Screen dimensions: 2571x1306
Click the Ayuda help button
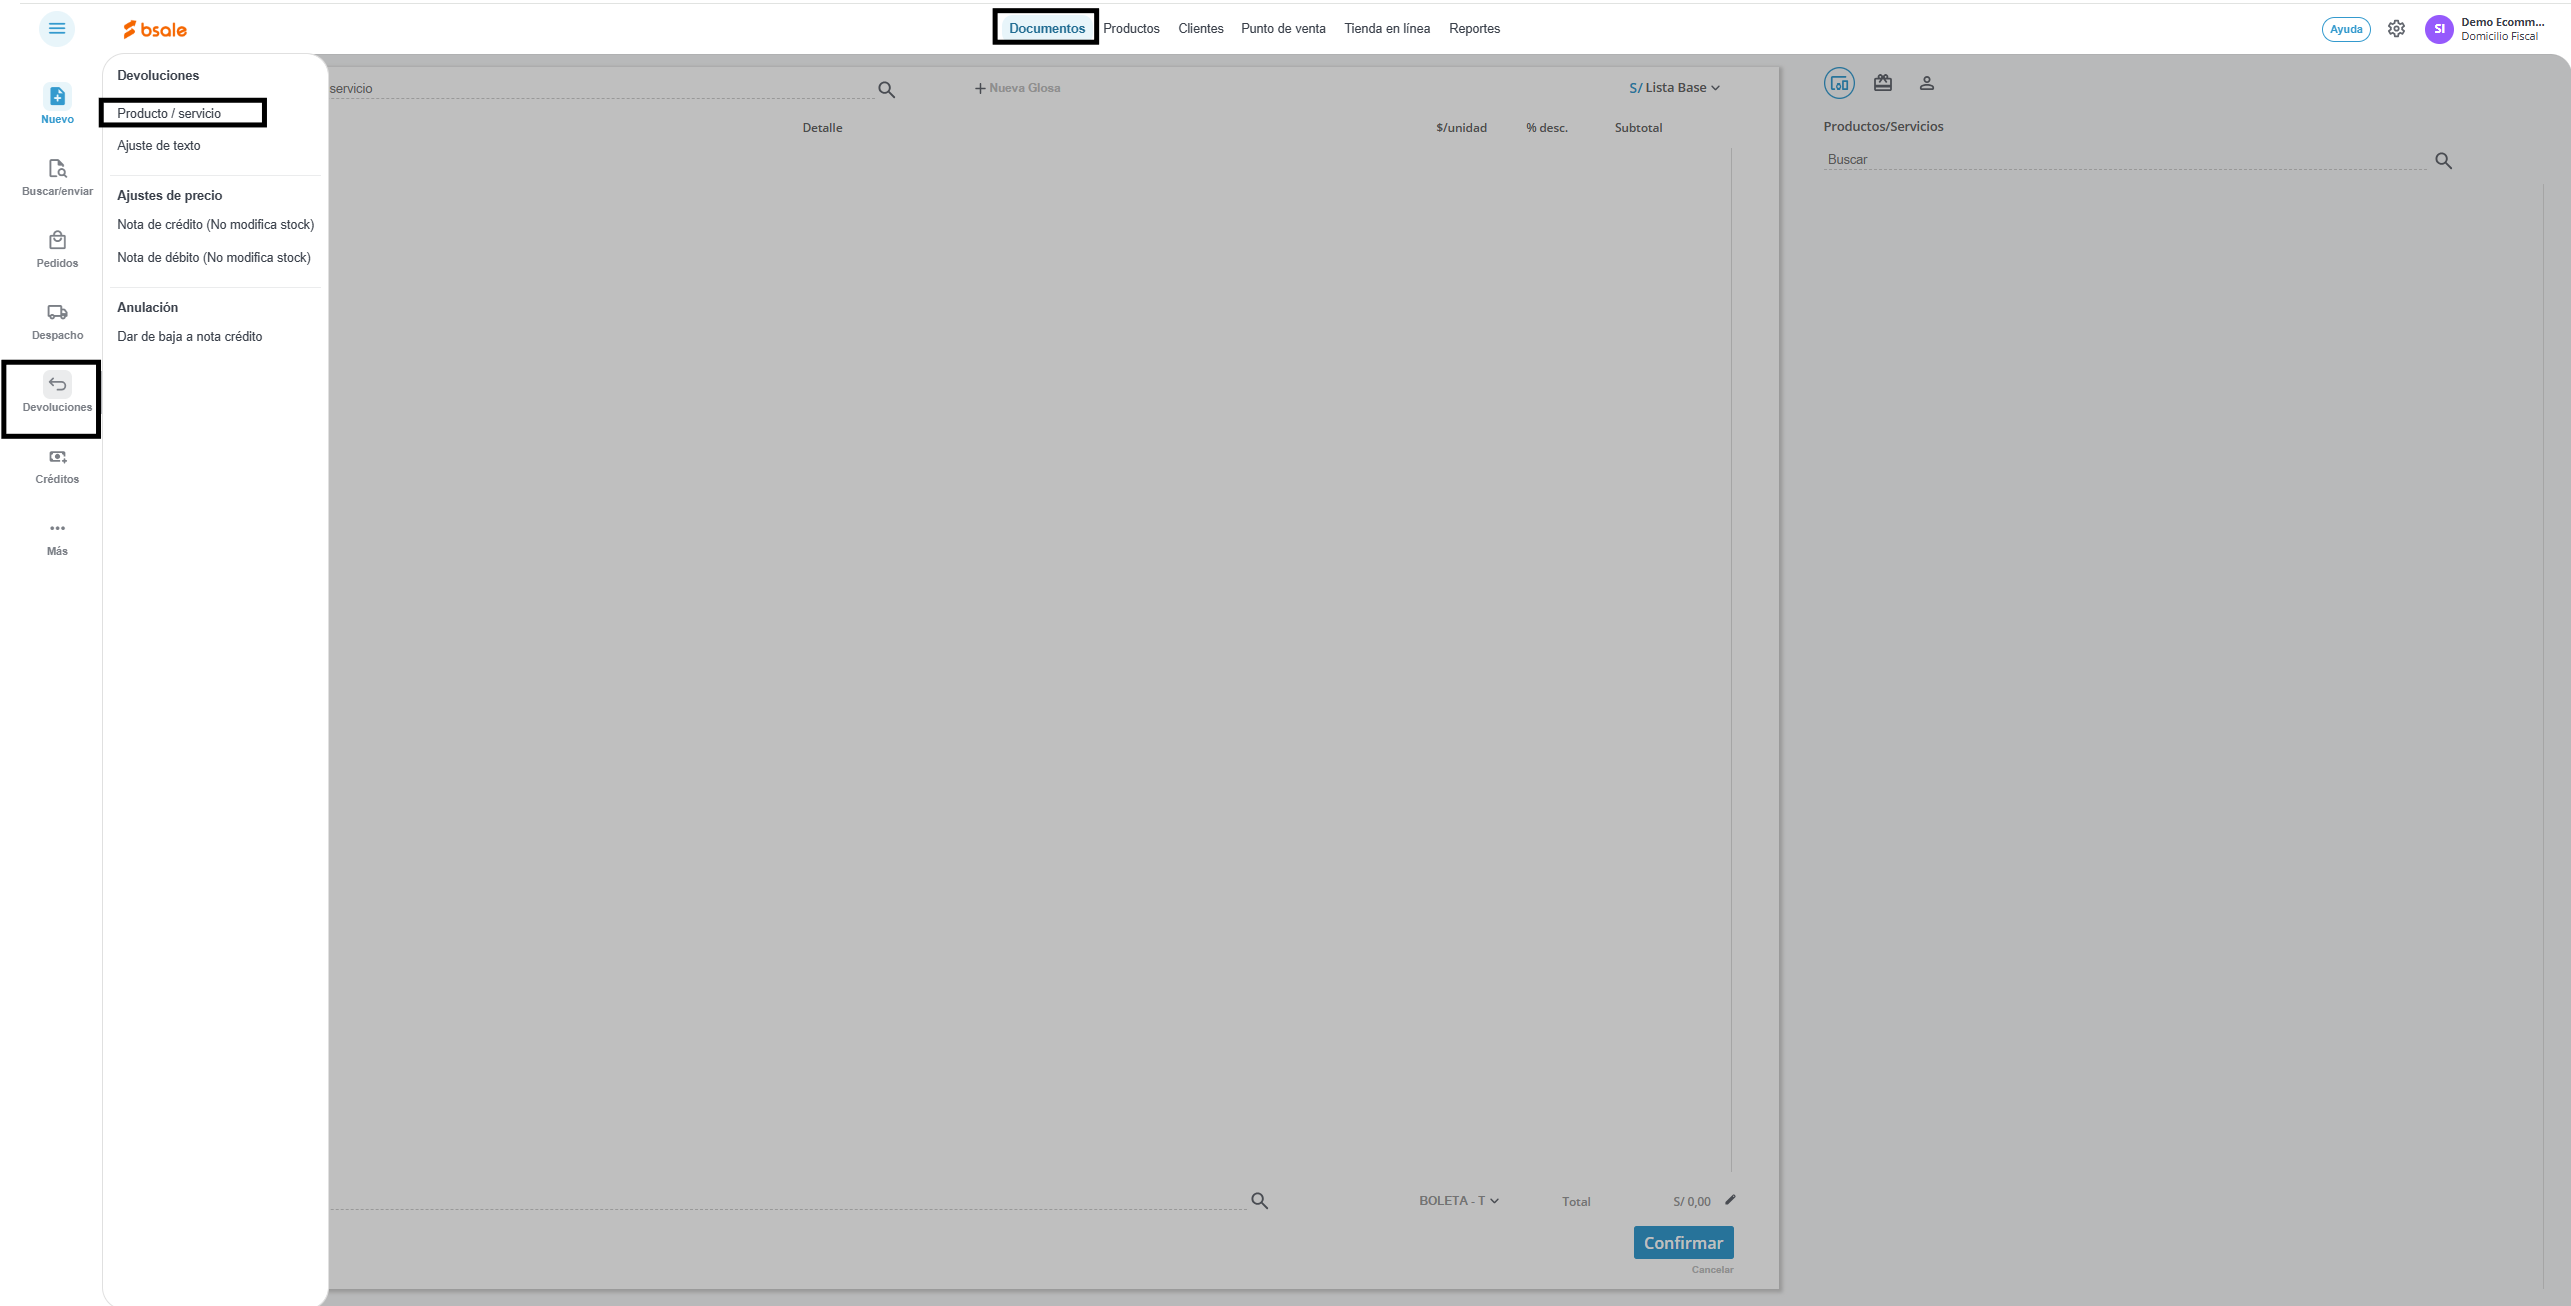2345,29
